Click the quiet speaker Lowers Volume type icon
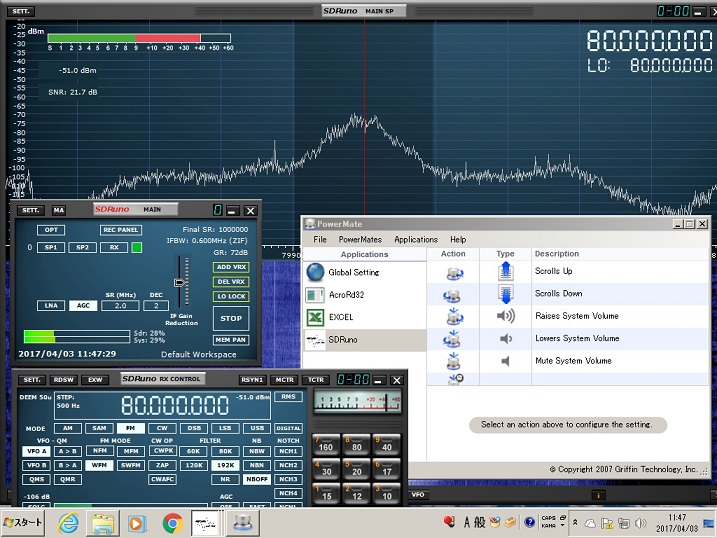 (505, 339)
